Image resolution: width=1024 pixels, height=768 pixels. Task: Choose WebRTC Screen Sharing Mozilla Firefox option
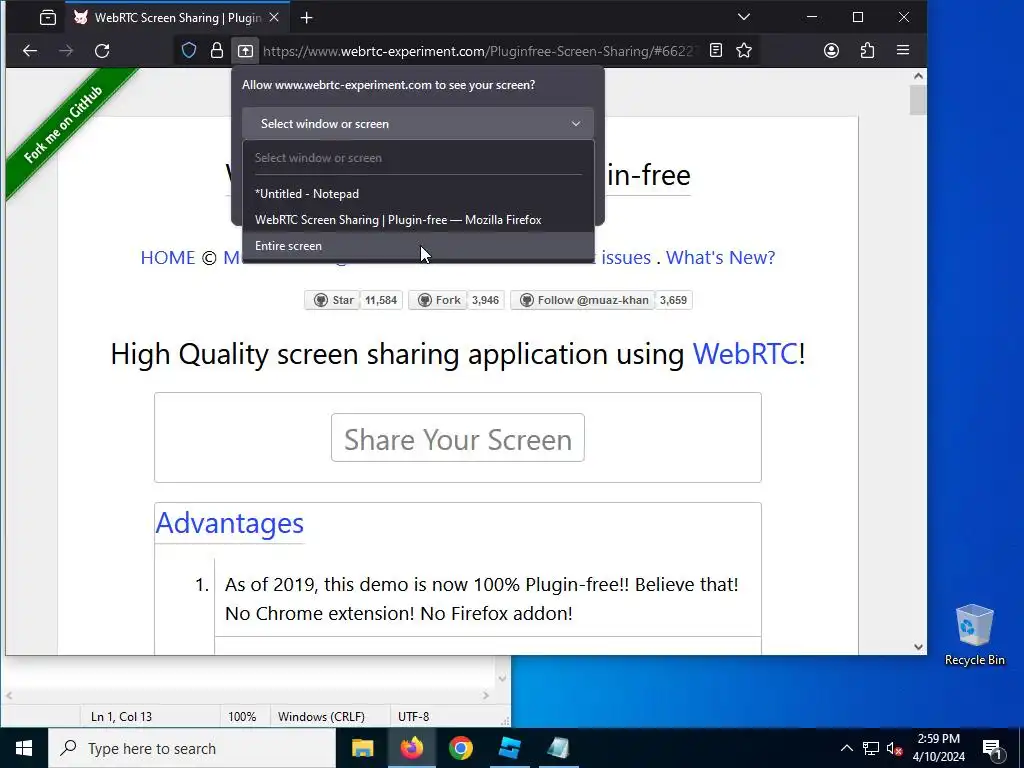click(x=418, y=219)
